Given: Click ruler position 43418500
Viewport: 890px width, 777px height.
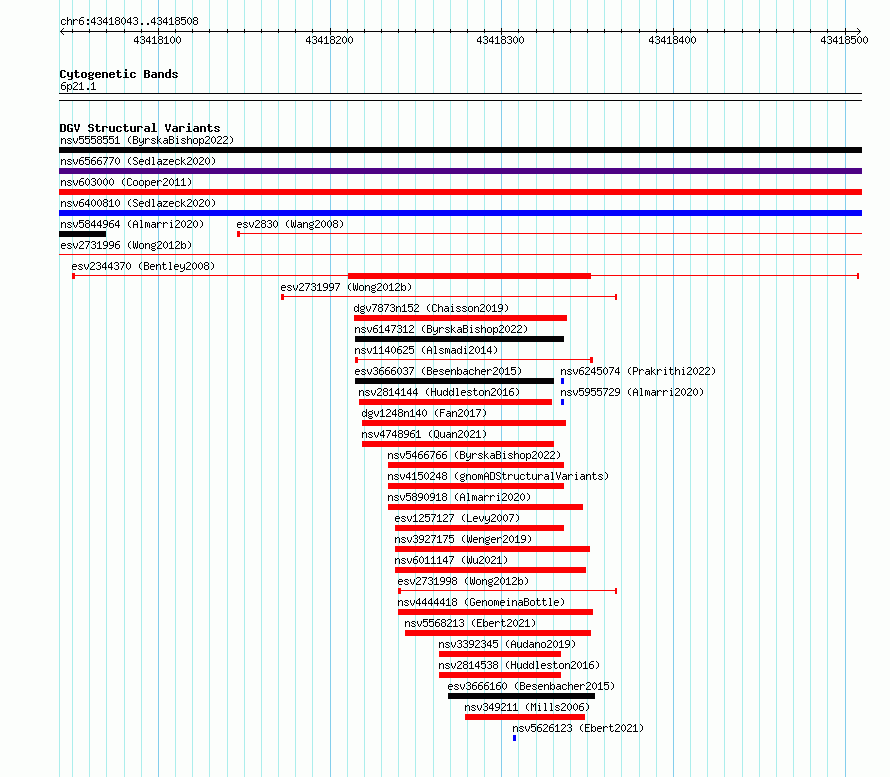Looking at the screenshot, I should click(844, 40).
